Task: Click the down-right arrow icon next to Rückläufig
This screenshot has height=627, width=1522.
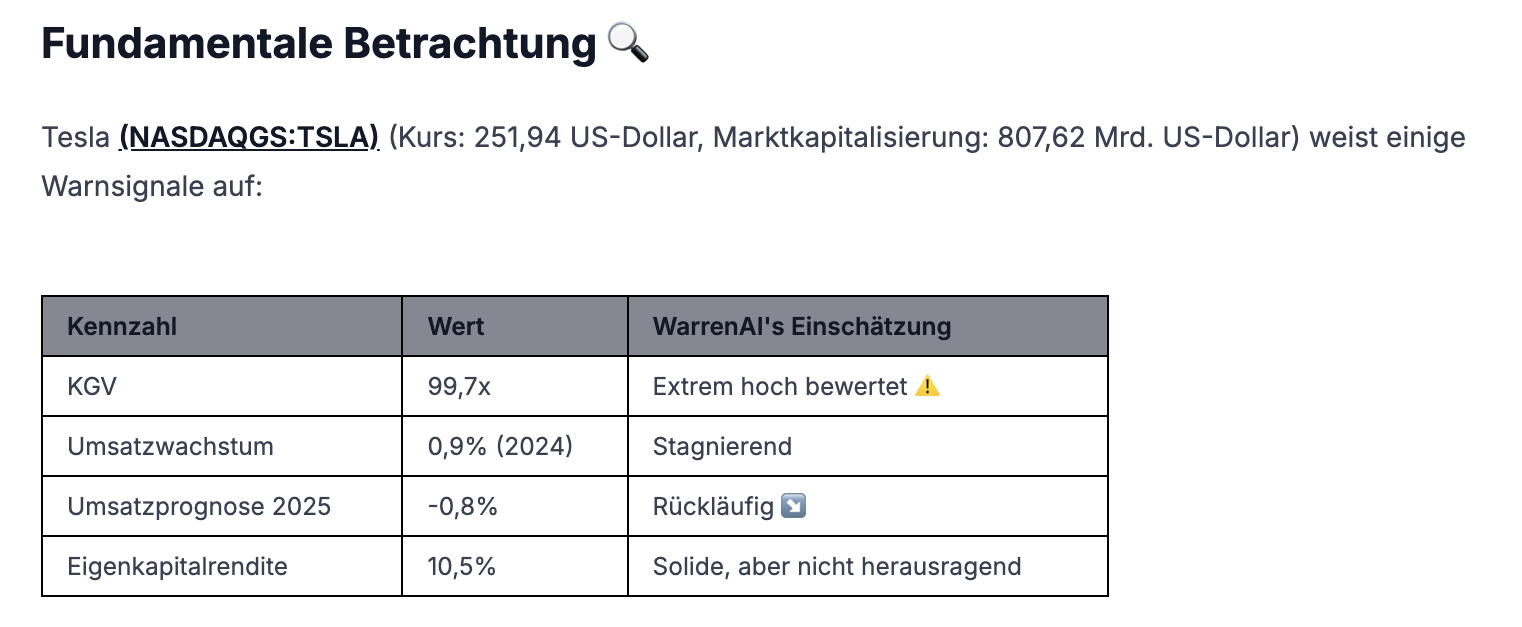Action: [x=792, y=506]
